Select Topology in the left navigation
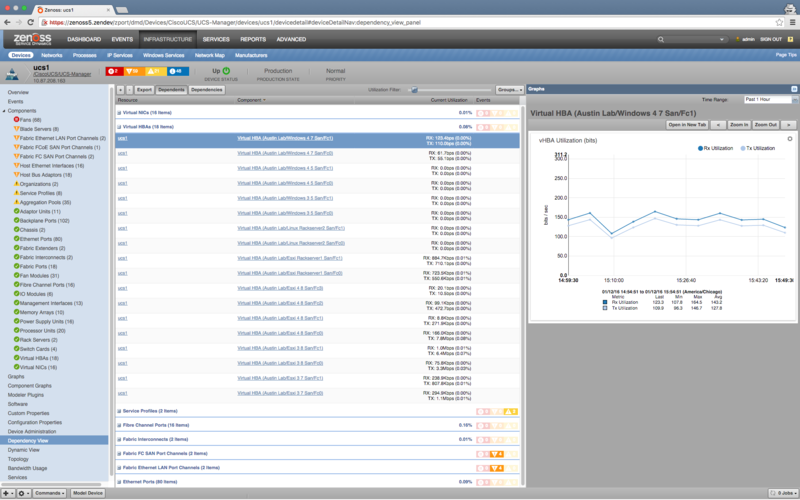Image resolution: width=800 pixels, height=500 pixels. coord(16,459)
